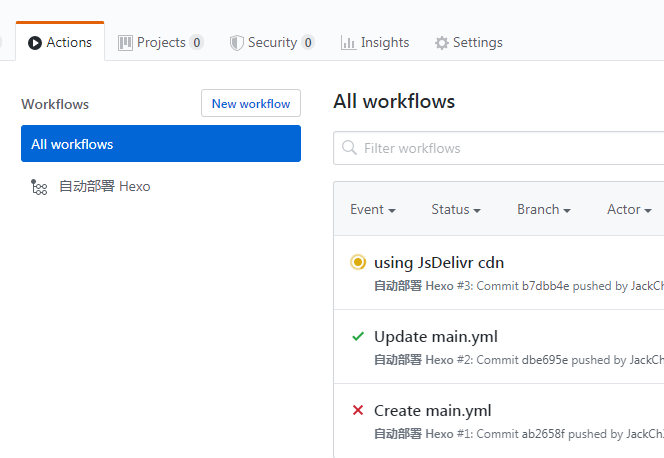Click run details 'Hexo #3: Commit b7dbb4e'
This screenshot has width=664, height=458.
(497, 286)
